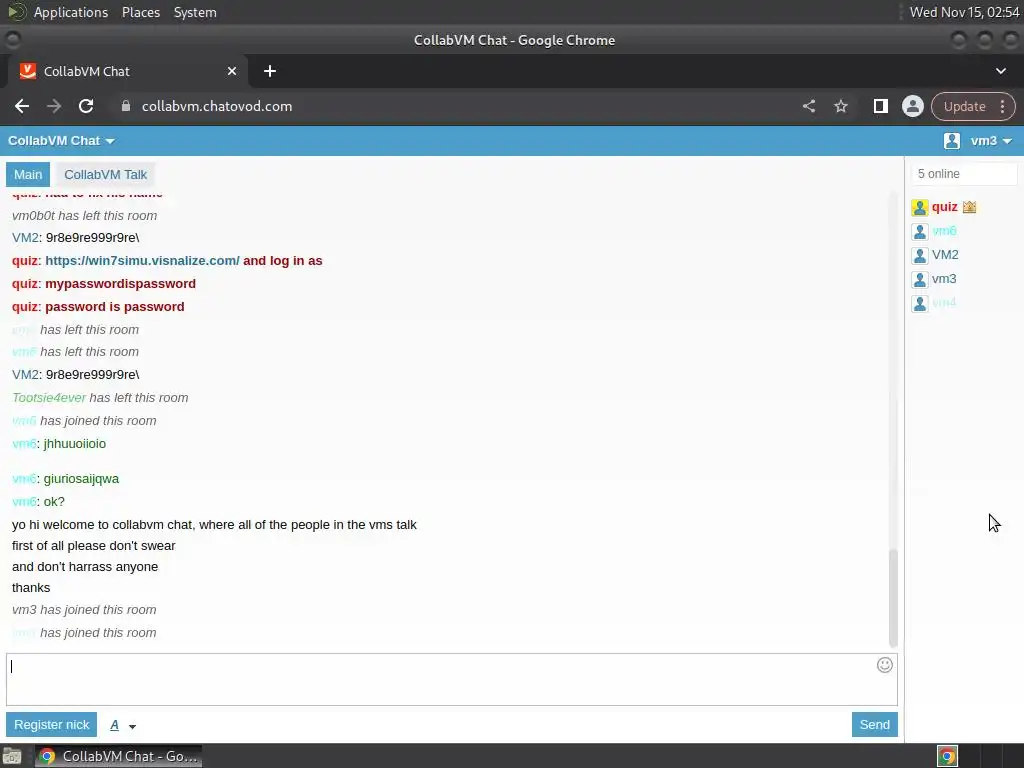1024x768 pixels.
Task: Click the message 'giuriosaijqwa'
Action: point(81,479)
